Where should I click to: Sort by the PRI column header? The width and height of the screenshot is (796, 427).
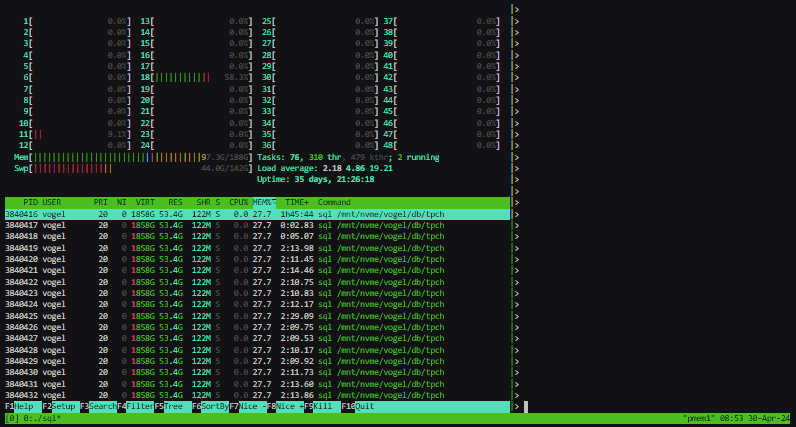(x=101, y=202)
